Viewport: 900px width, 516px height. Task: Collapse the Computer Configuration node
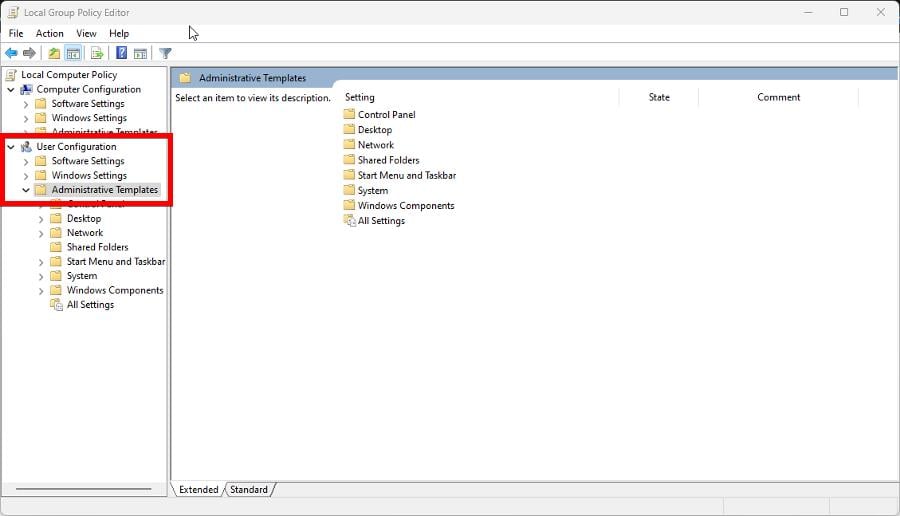(11, 90)
